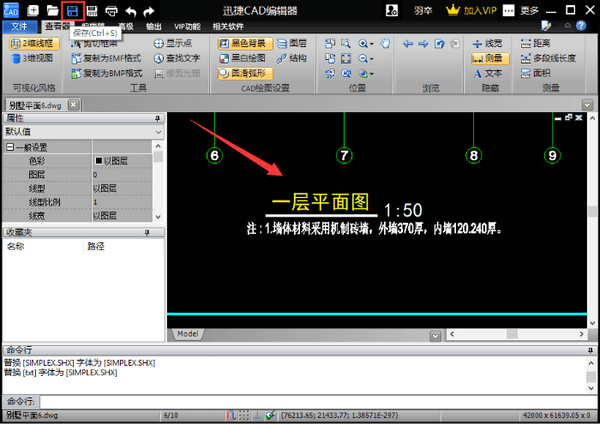Click the next view right arrow
Screen dimensions: 600x424
[423, 44]
